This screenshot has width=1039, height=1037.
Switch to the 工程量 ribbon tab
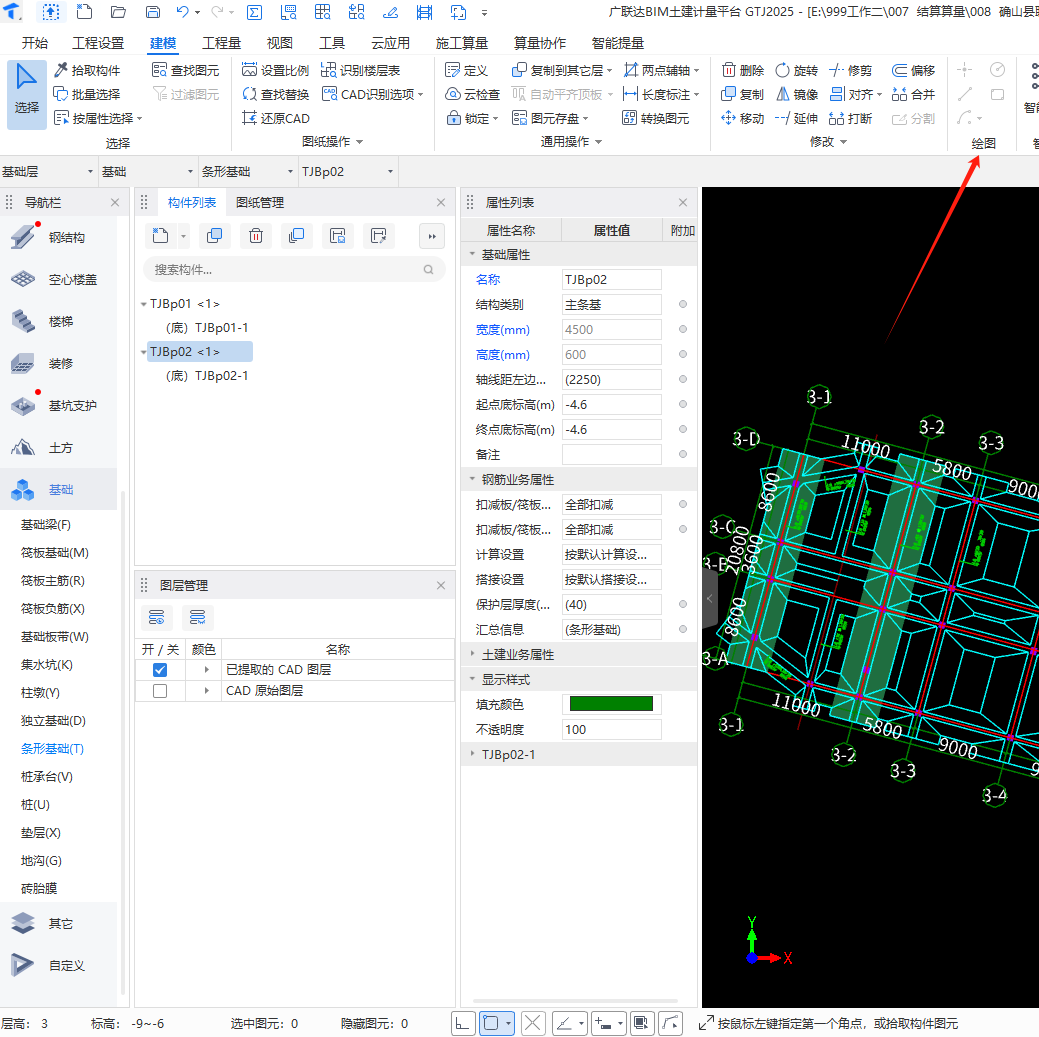pos(221,43)
